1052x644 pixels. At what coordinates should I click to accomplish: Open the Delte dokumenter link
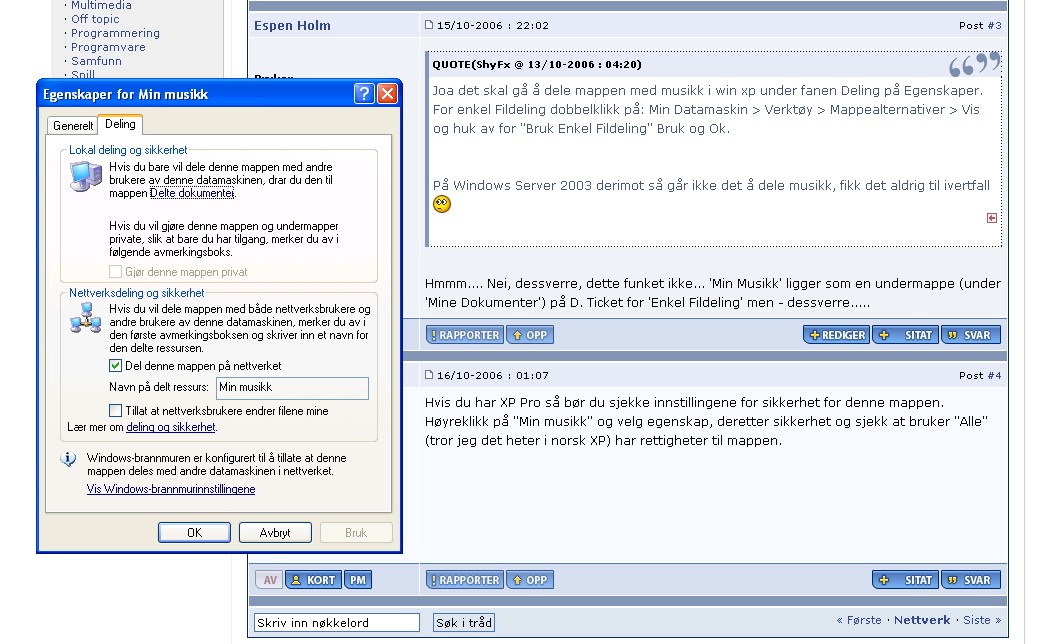pos(192,193)
